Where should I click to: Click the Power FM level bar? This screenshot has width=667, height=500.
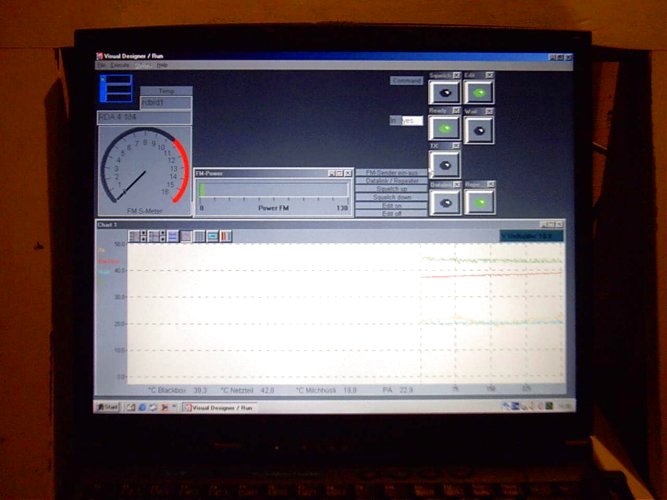tap(273, 189)
